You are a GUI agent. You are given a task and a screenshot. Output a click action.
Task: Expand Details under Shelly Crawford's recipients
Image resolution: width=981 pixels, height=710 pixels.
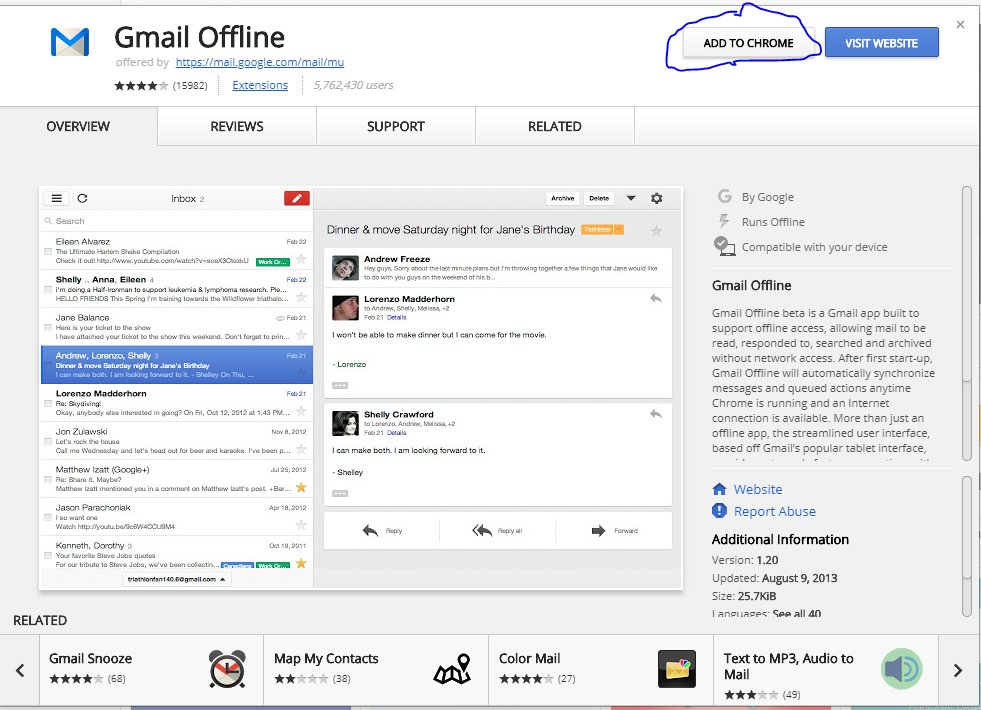397,432
